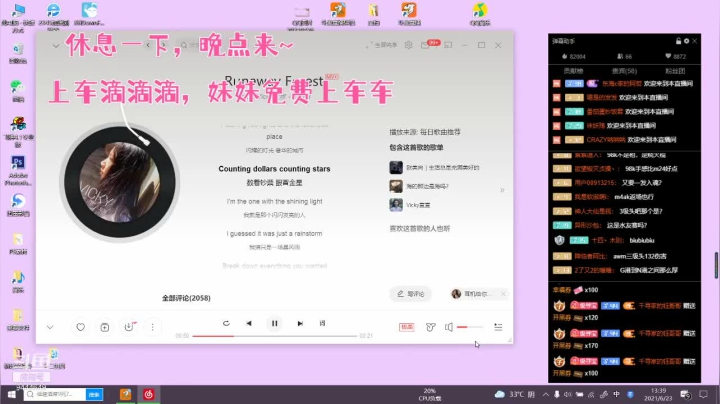Screen dimensions: 720x404
Task: Open the taskbar microphone tray icon
Action: click(557, 394)
